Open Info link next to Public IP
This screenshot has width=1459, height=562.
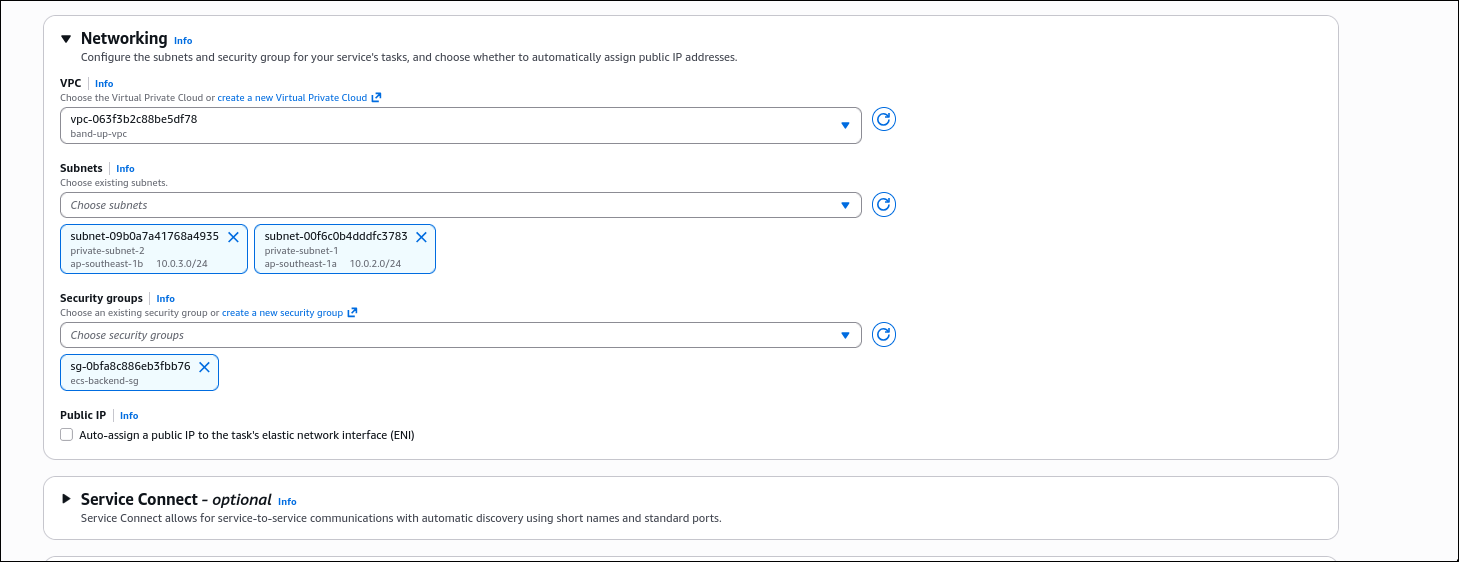129,416
